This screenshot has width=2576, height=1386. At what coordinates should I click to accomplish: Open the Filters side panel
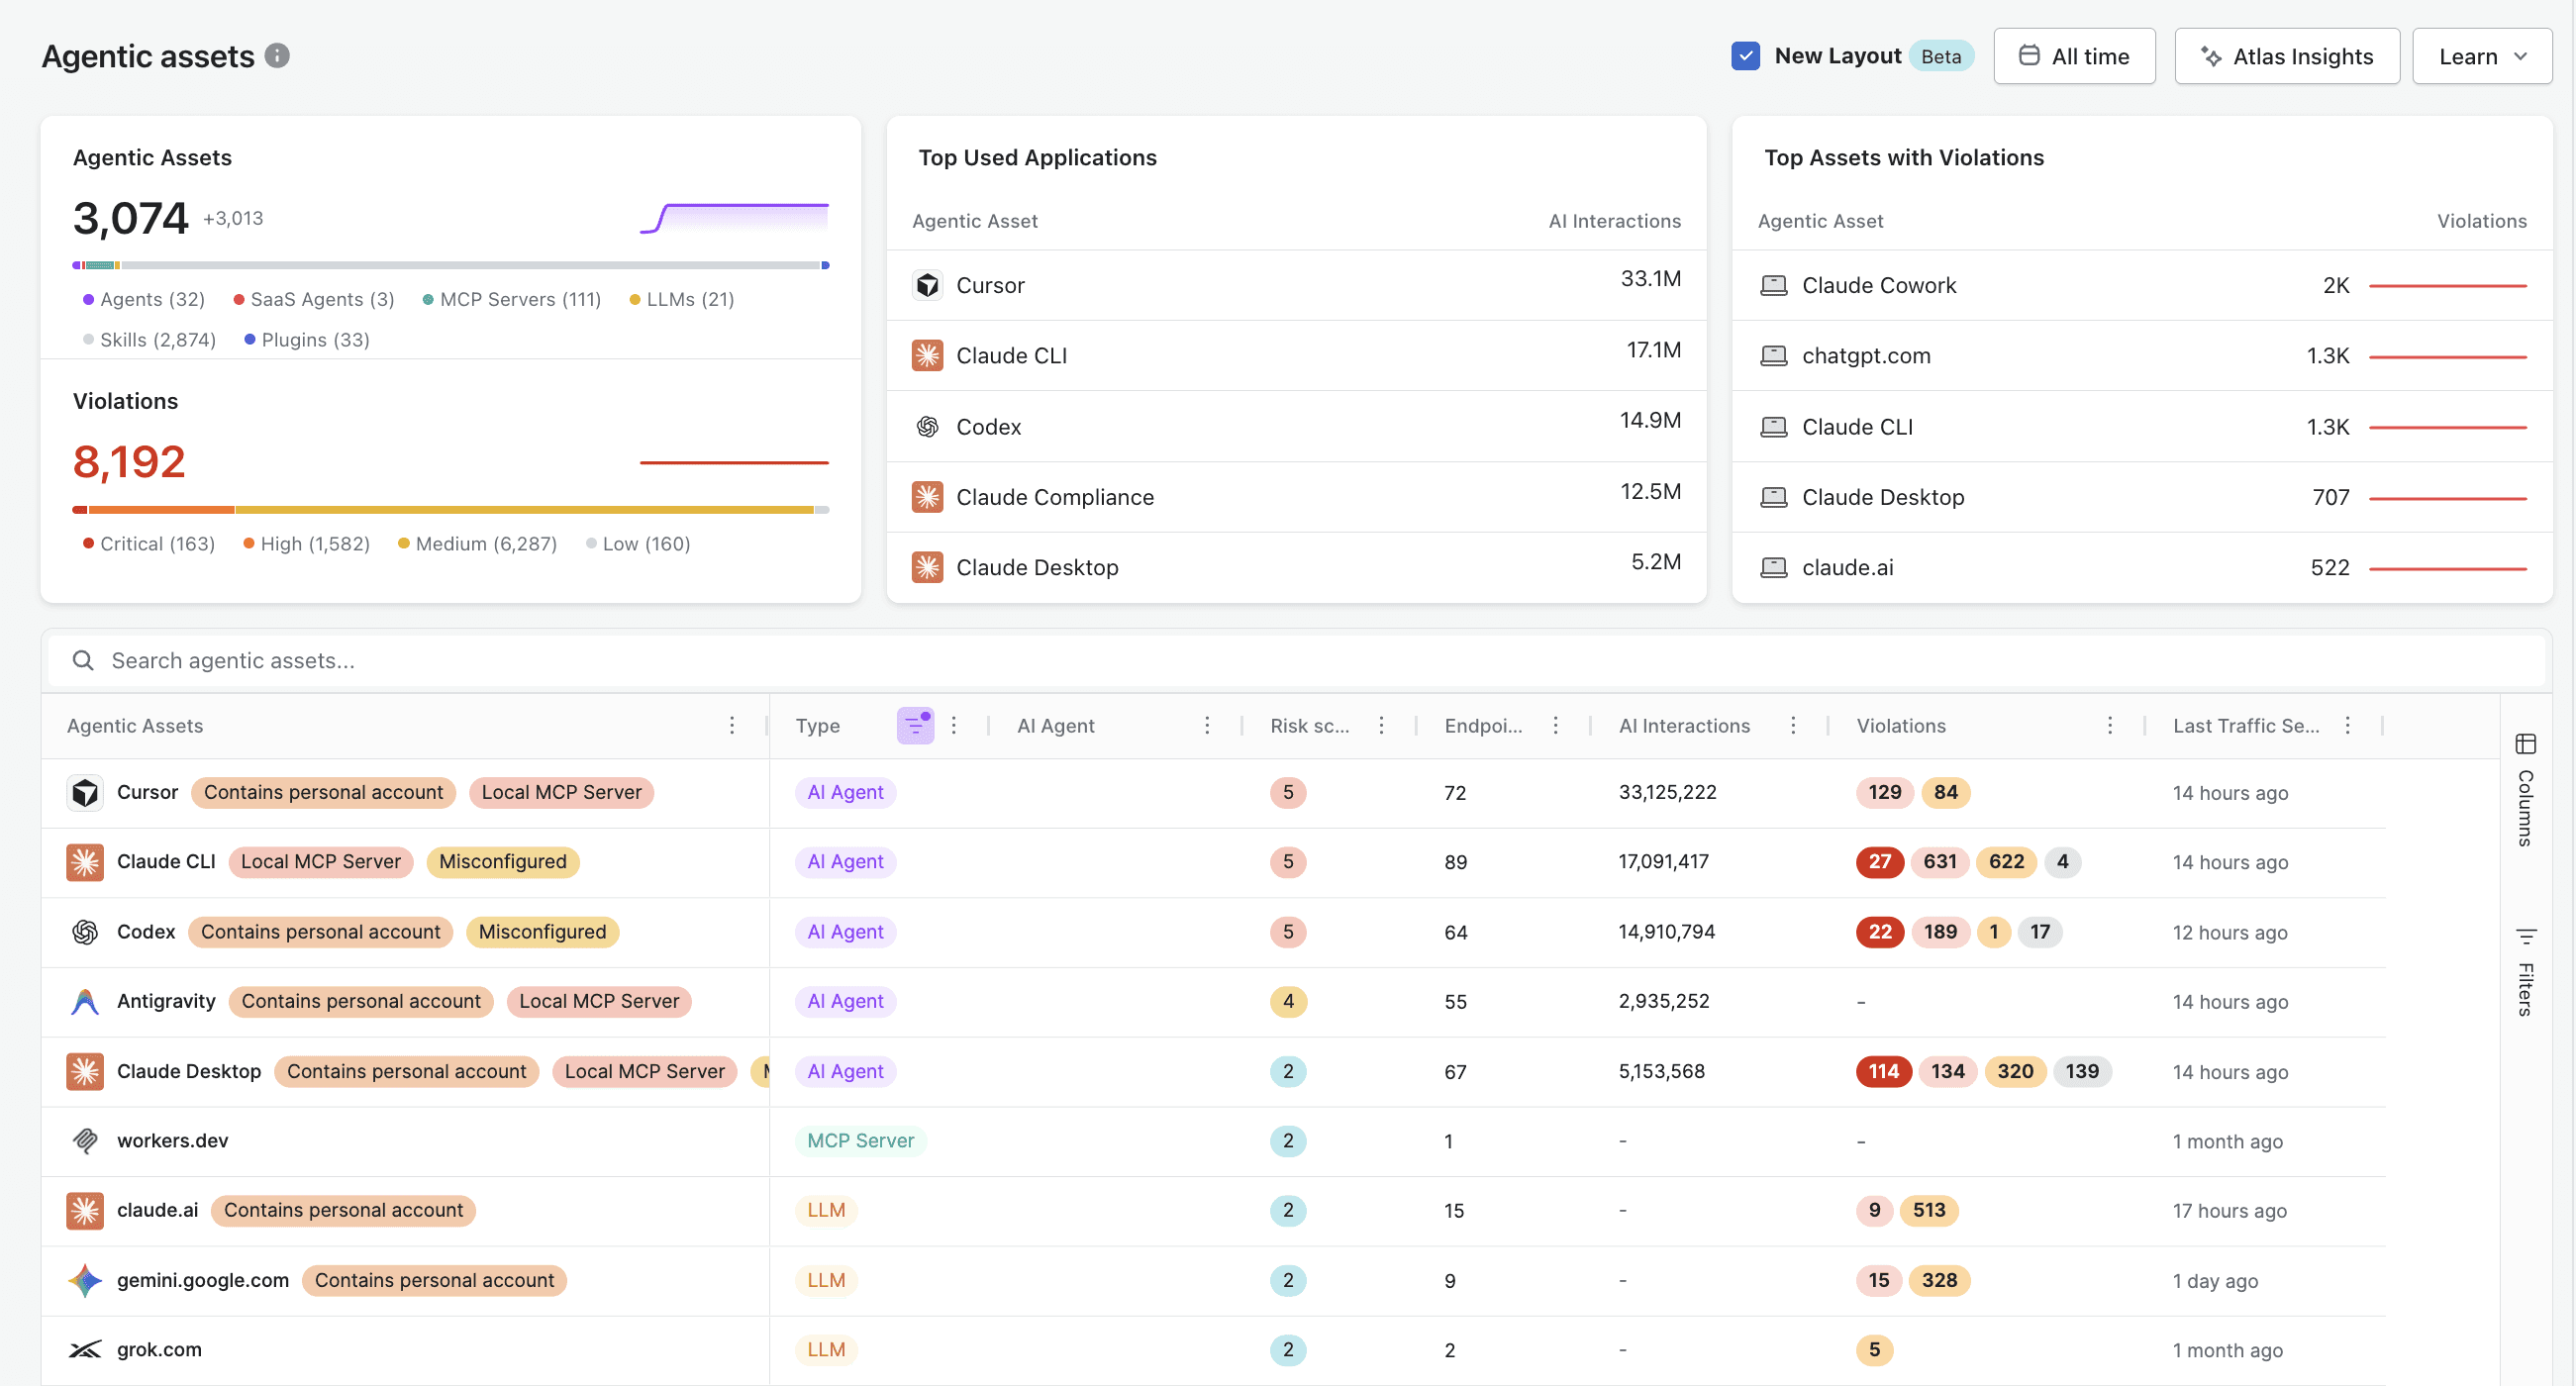pyautogui.click(x=2525, y=972)
